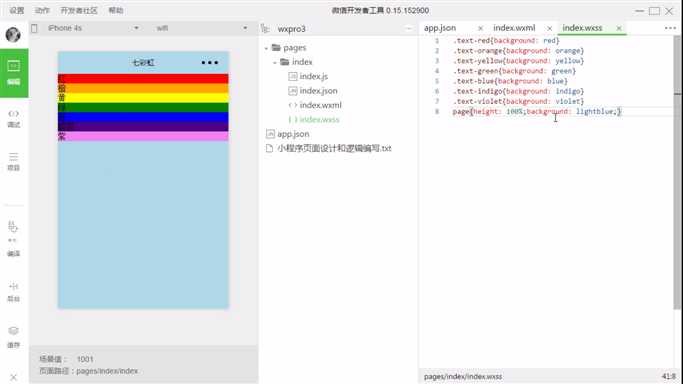This screenshot has width=683, height=384.
Task: Click the txt document file icon
Action: coord(270,148)
